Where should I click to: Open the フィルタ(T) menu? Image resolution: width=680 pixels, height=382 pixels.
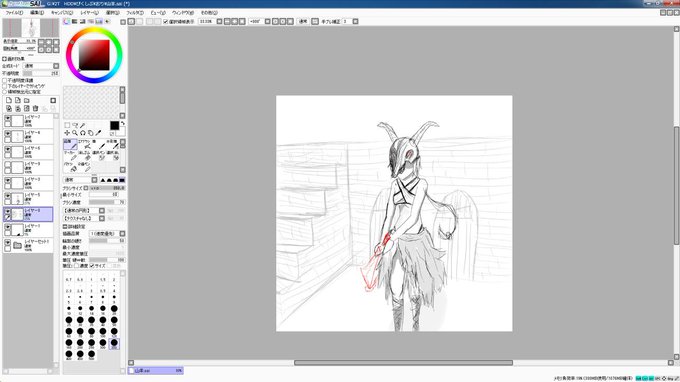click(135, 13)
